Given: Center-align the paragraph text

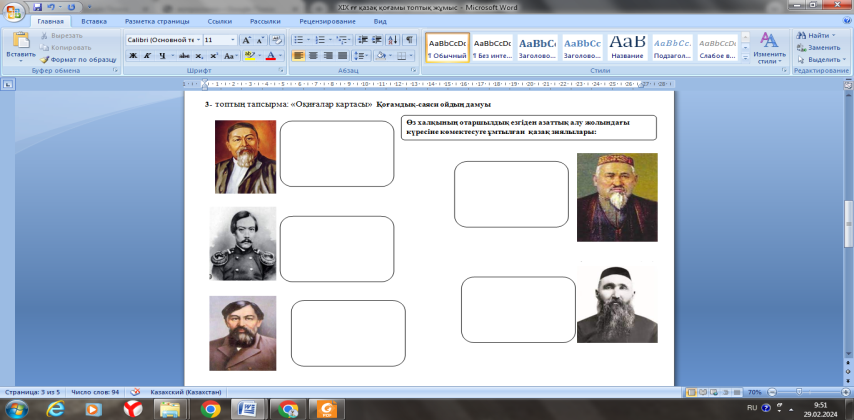Looking at the screenshot, I should tap(314, 56).
